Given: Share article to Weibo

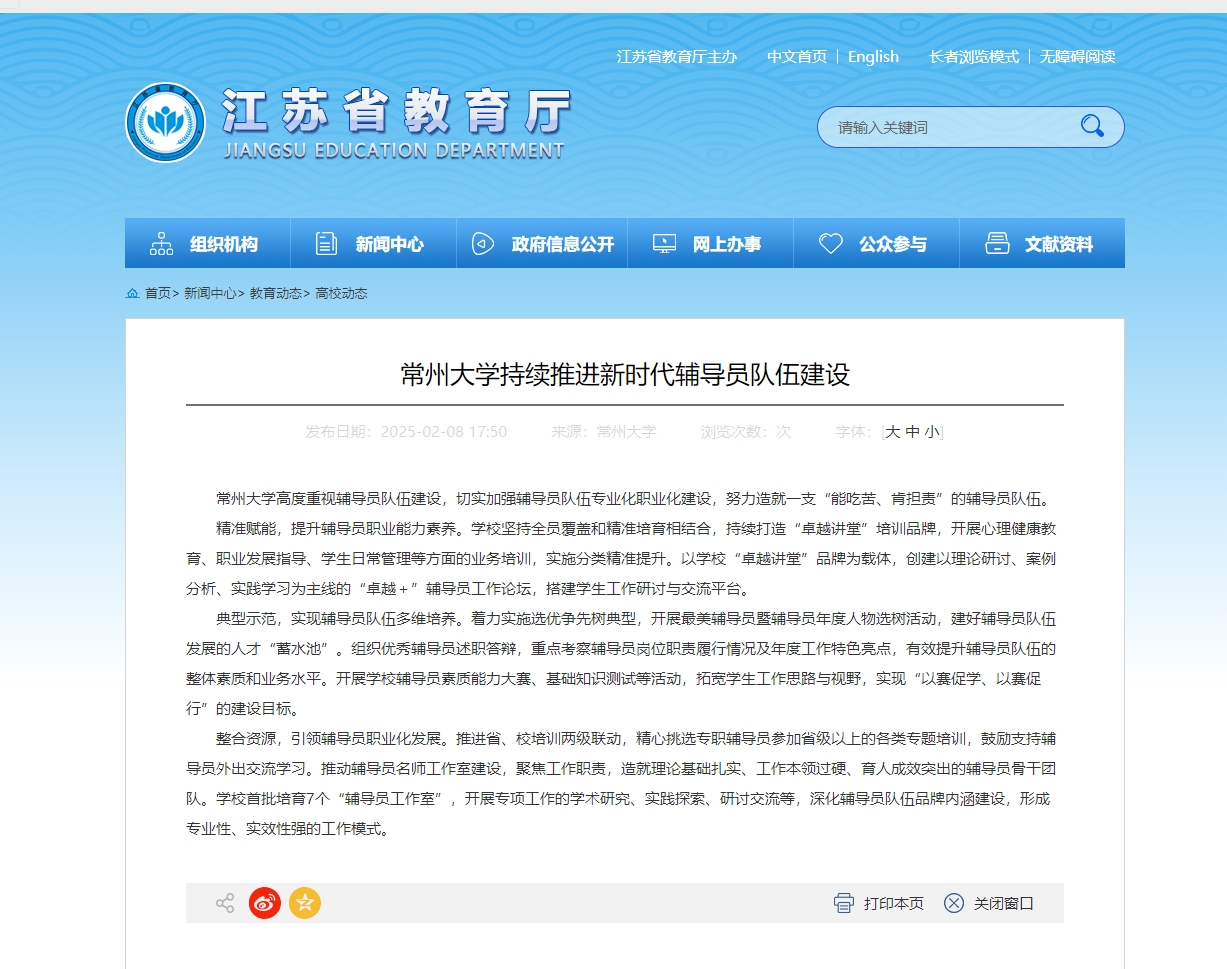Looking at the screenshot, I should point(265,903).
